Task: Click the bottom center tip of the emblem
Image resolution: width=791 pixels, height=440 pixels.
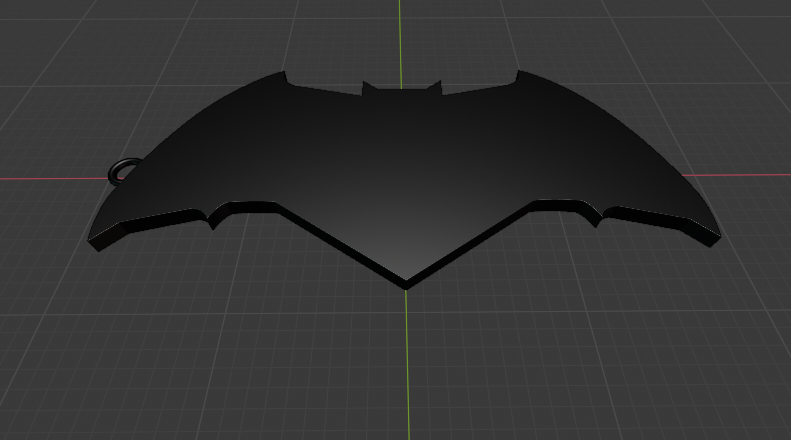Action: tap(406, 284)
